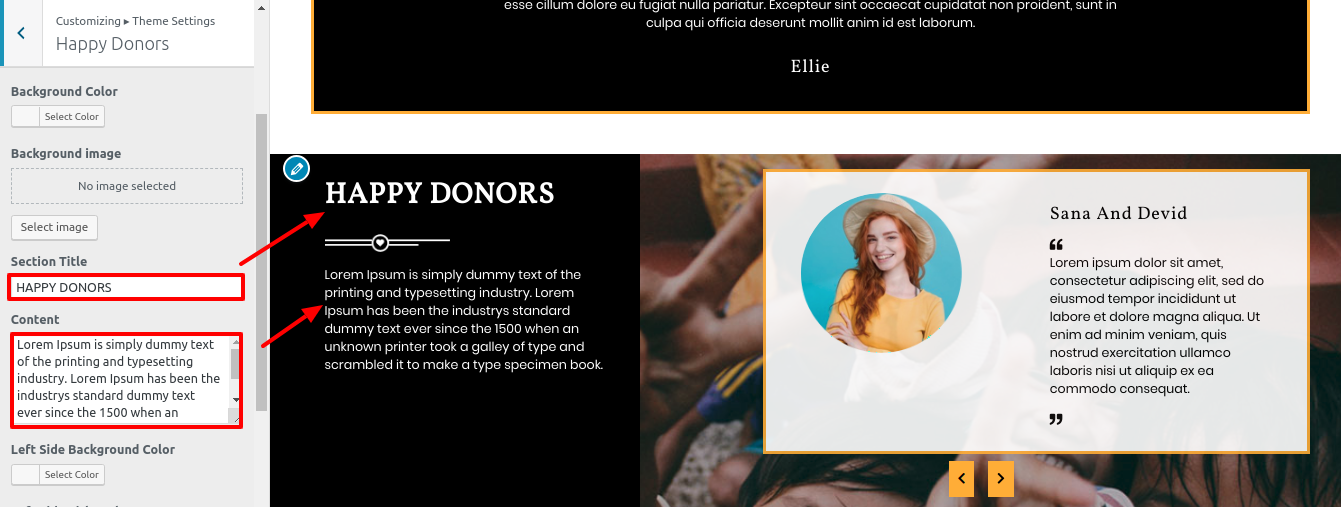The height and width of the screenshot is (507, 1341).
Task: Go to next testimonial slide arrow
Action: pos(1001,479)
